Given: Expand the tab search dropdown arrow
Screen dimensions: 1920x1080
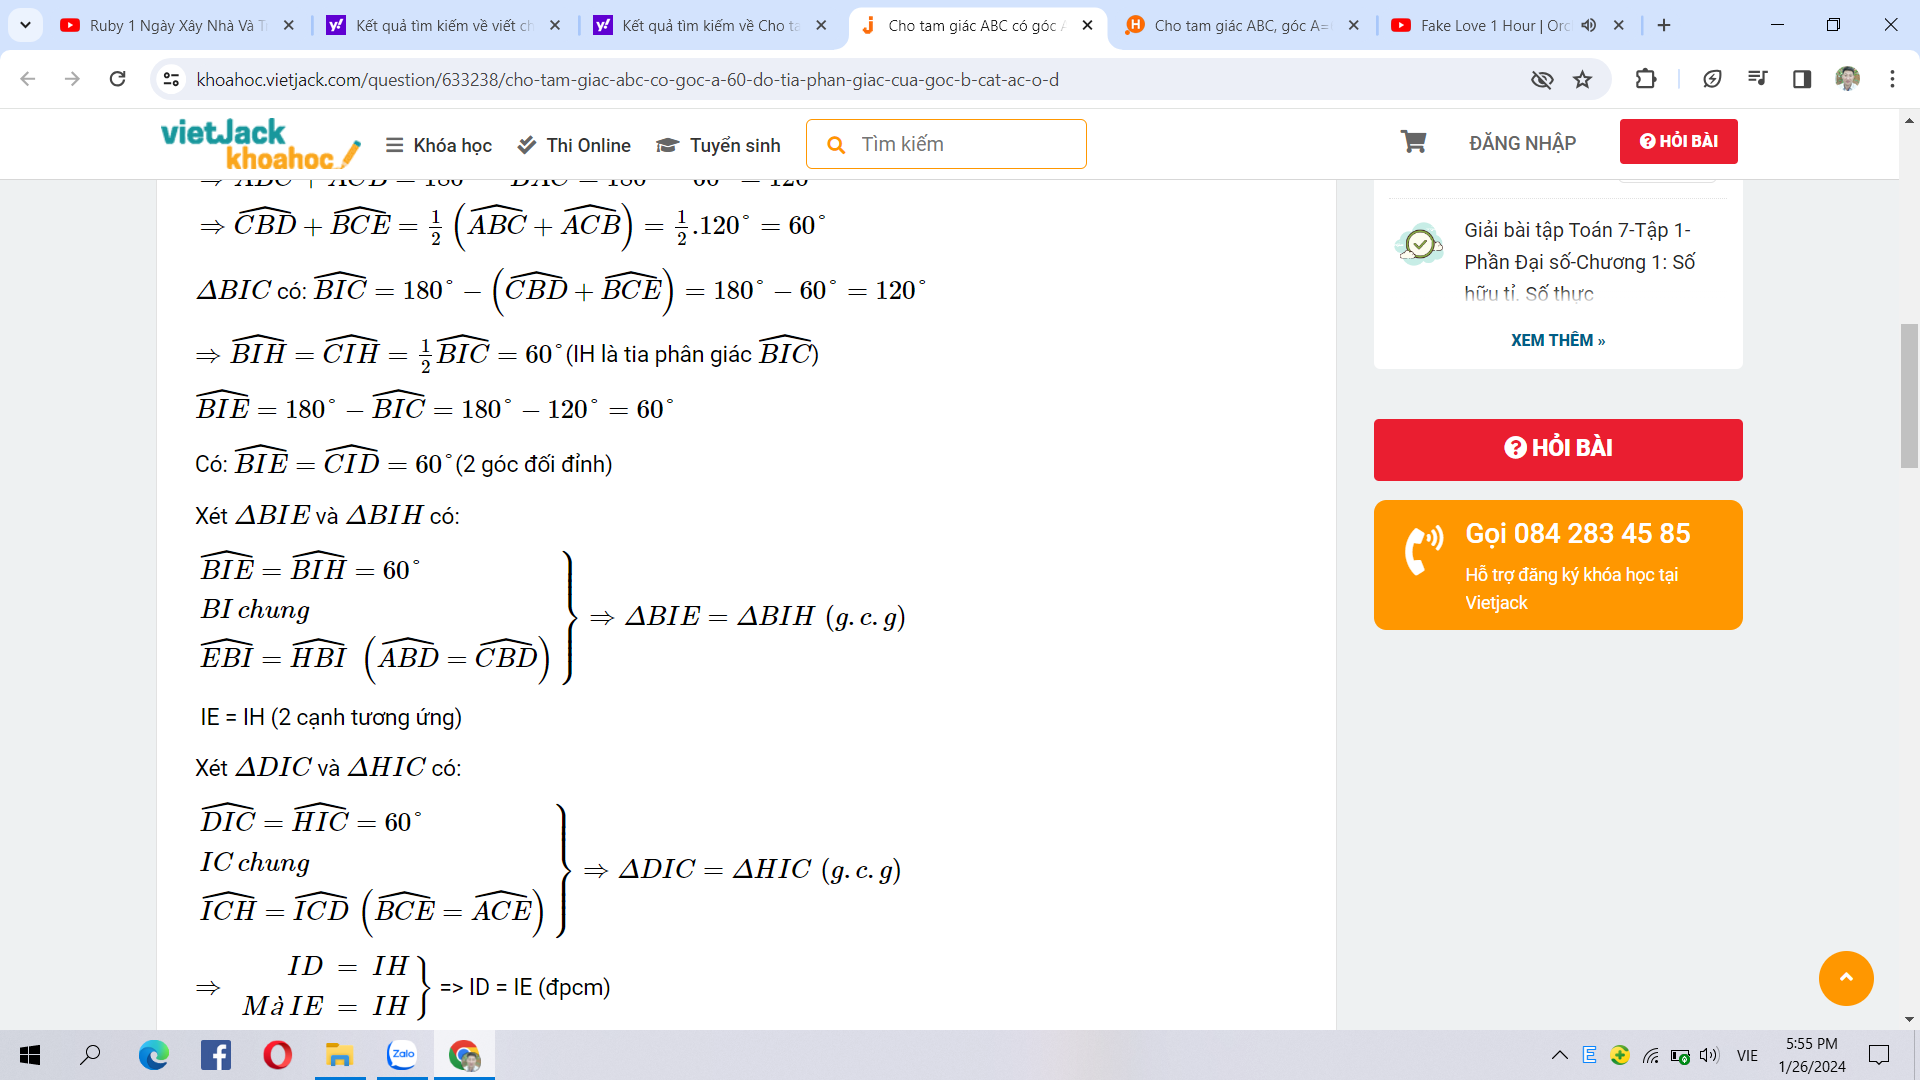Looking at the screenshot, I should click(x=25, y=26).
